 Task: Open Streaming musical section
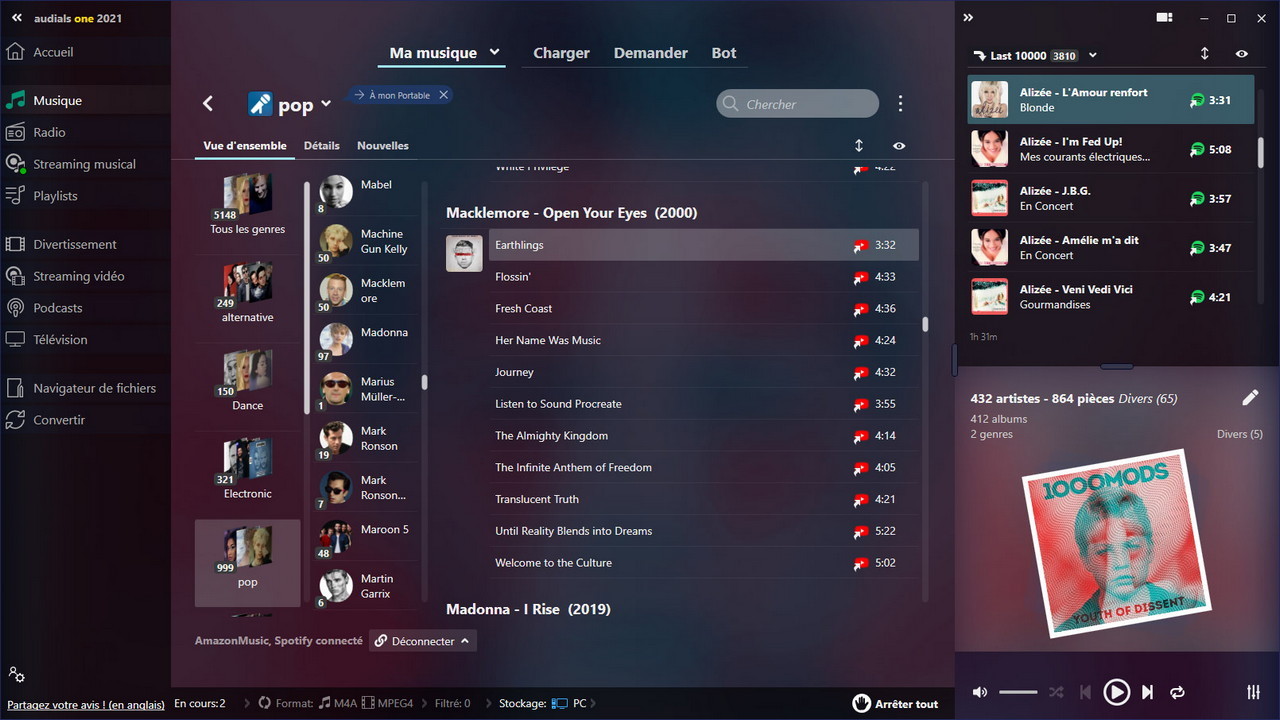(84, 164)
